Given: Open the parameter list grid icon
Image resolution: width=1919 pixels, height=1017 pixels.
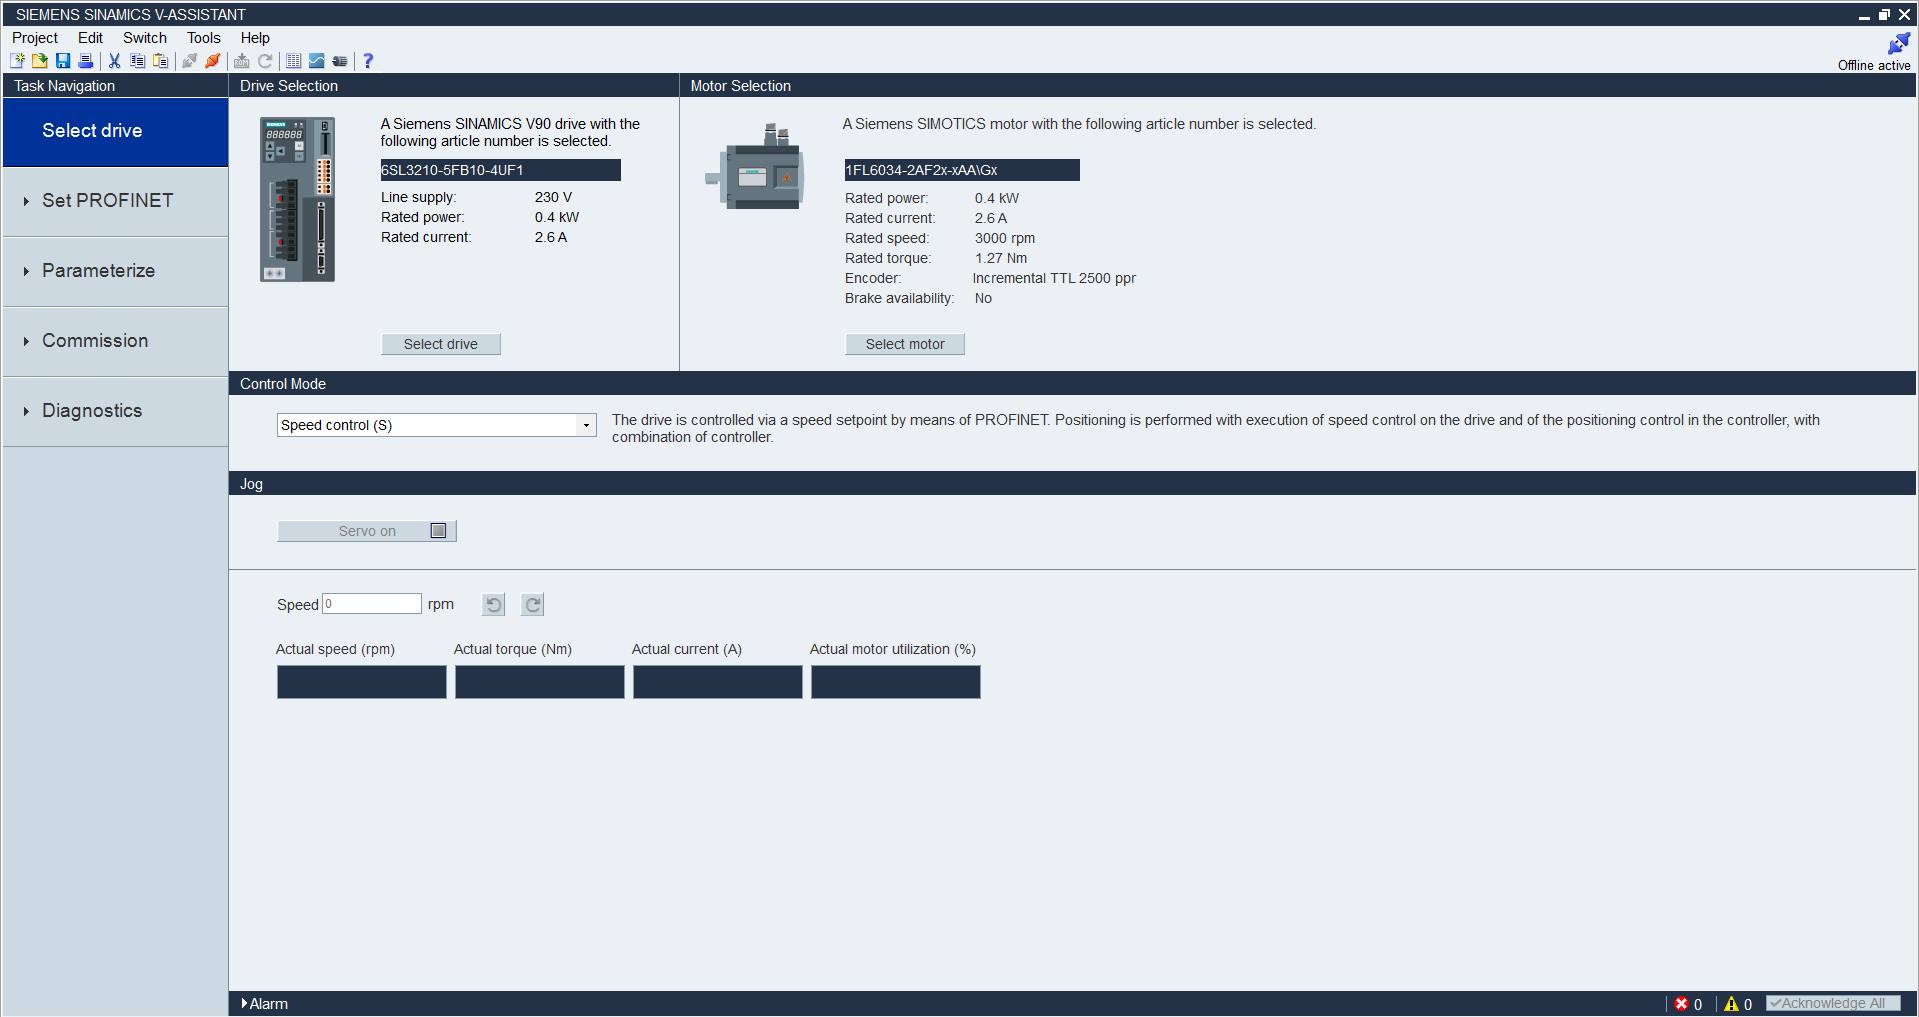Looking at the screenshot, I should 294,61.
